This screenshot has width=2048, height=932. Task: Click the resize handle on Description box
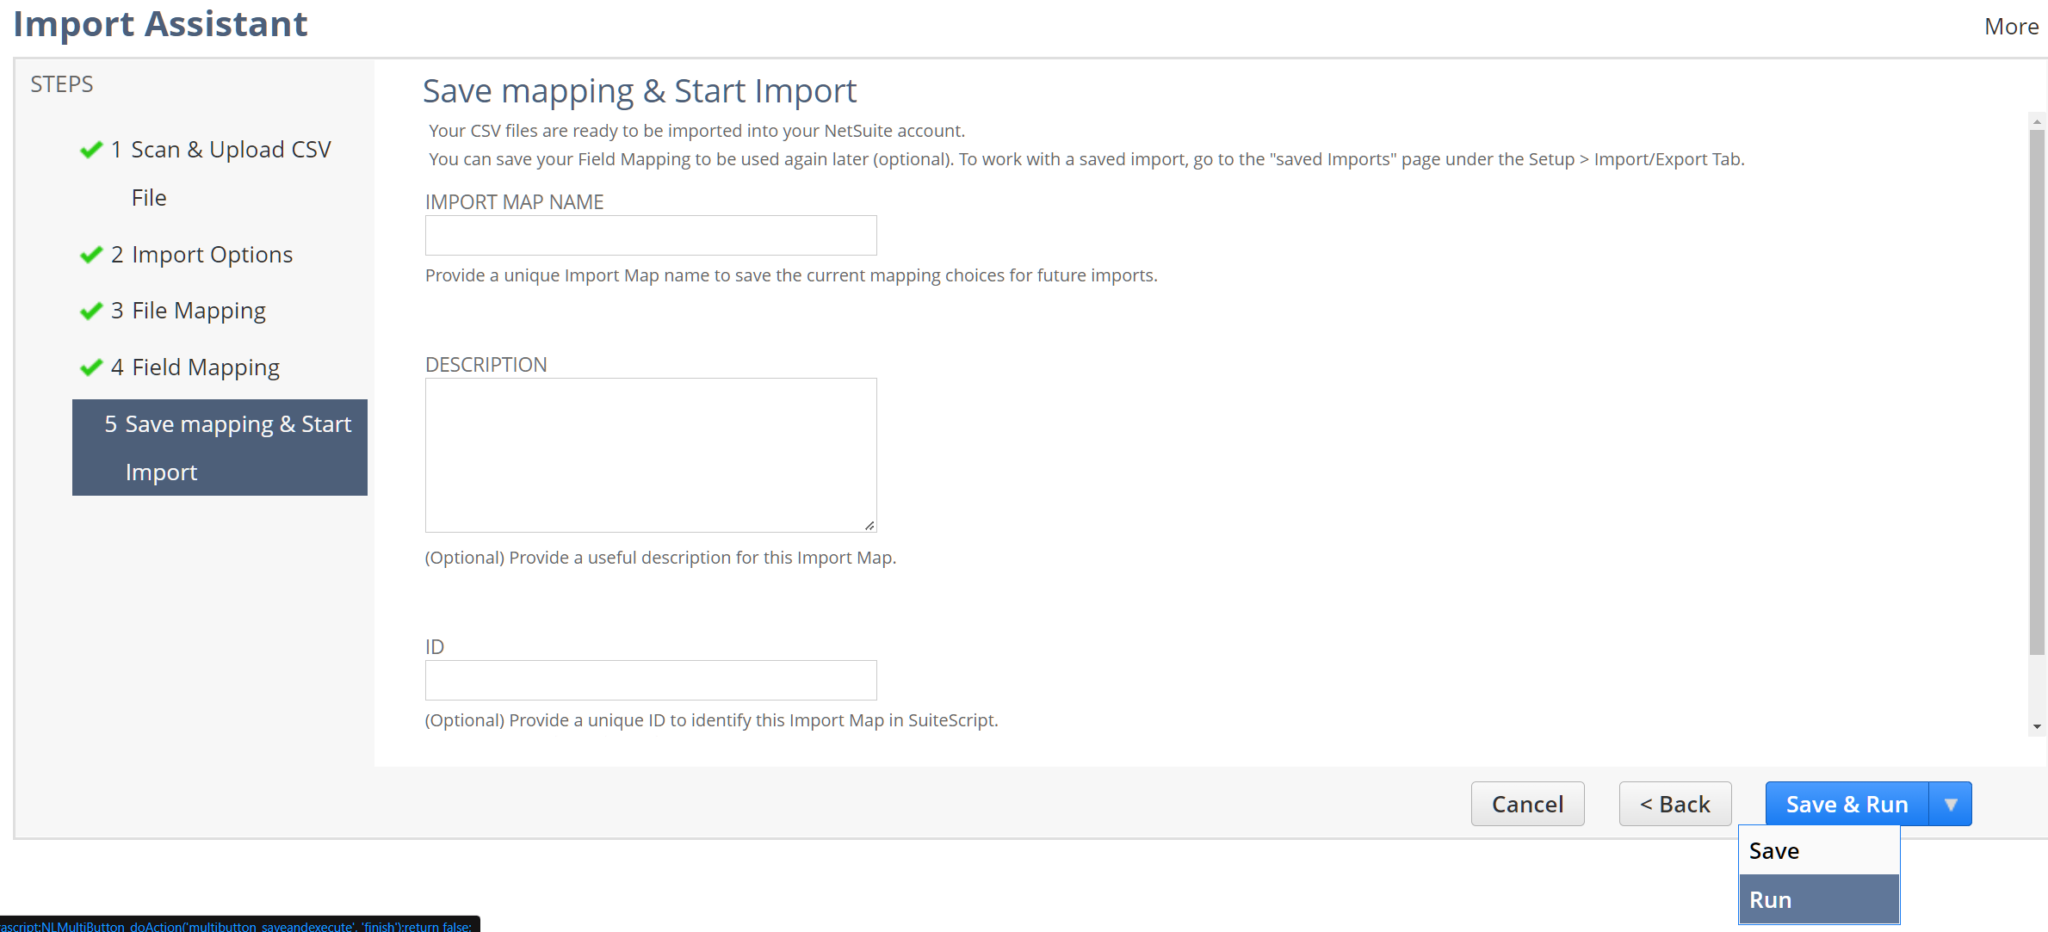click(869, 523)
